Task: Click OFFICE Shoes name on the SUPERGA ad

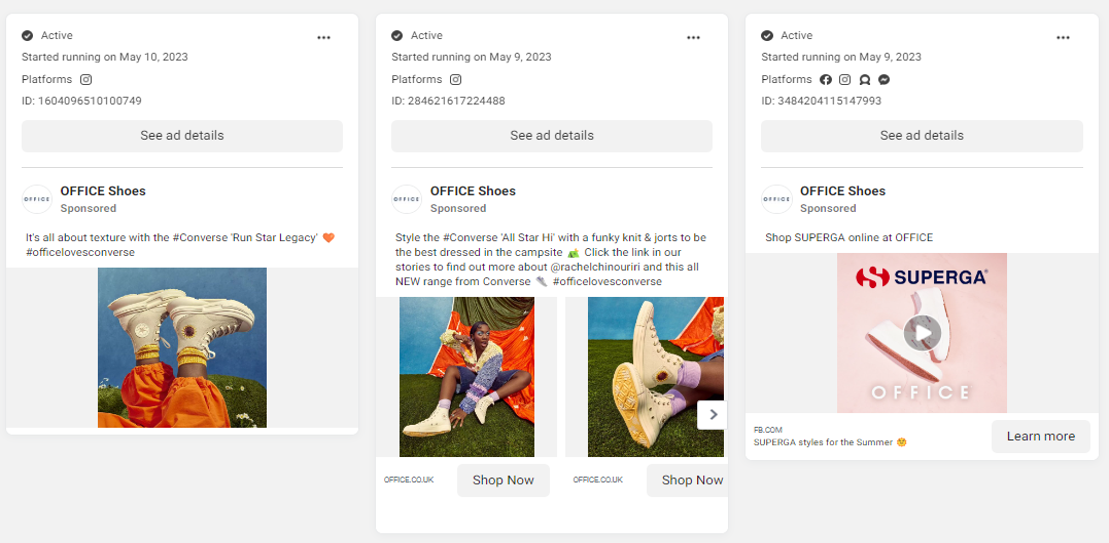Action: click(842, 191)
